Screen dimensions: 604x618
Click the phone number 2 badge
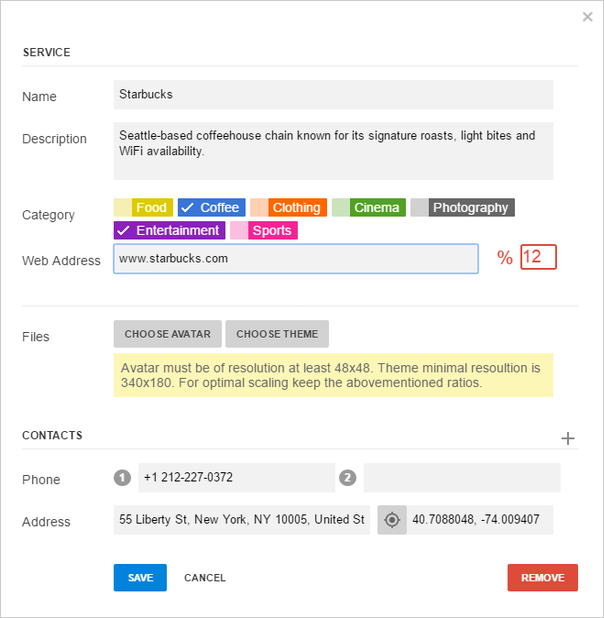point(348,478)
